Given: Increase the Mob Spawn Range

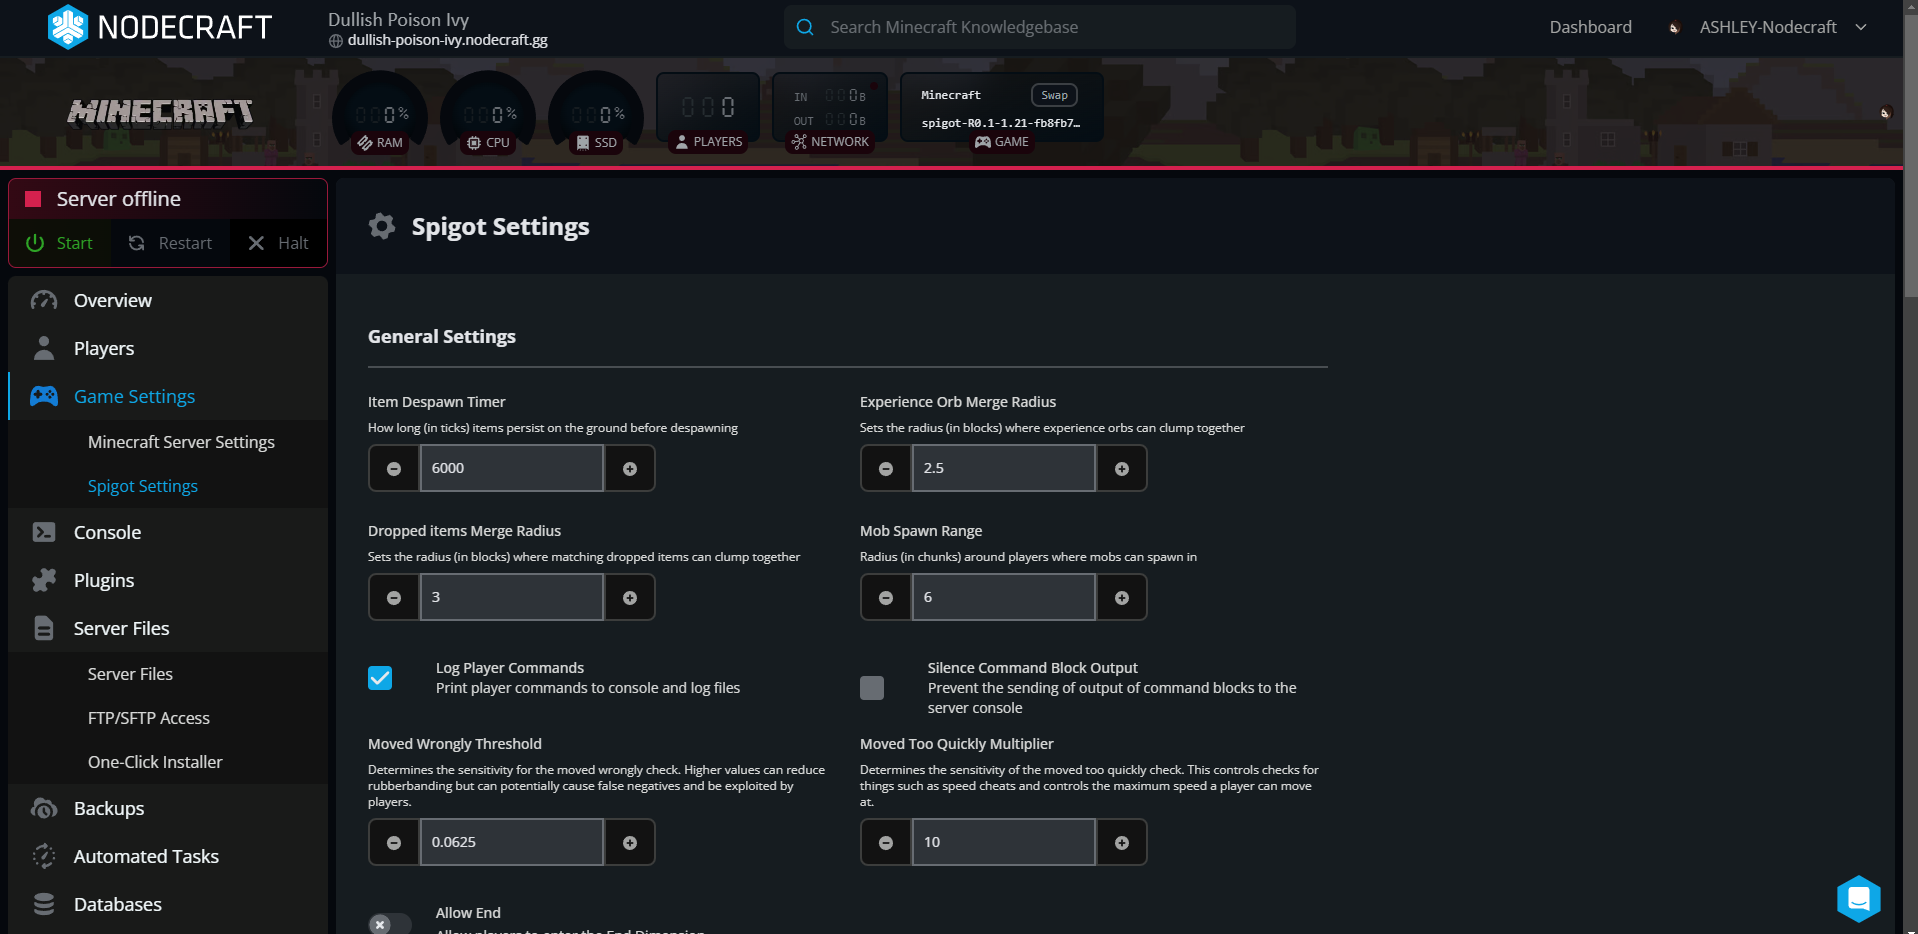Looking at the screenshot, I should tap(1122, 597).
